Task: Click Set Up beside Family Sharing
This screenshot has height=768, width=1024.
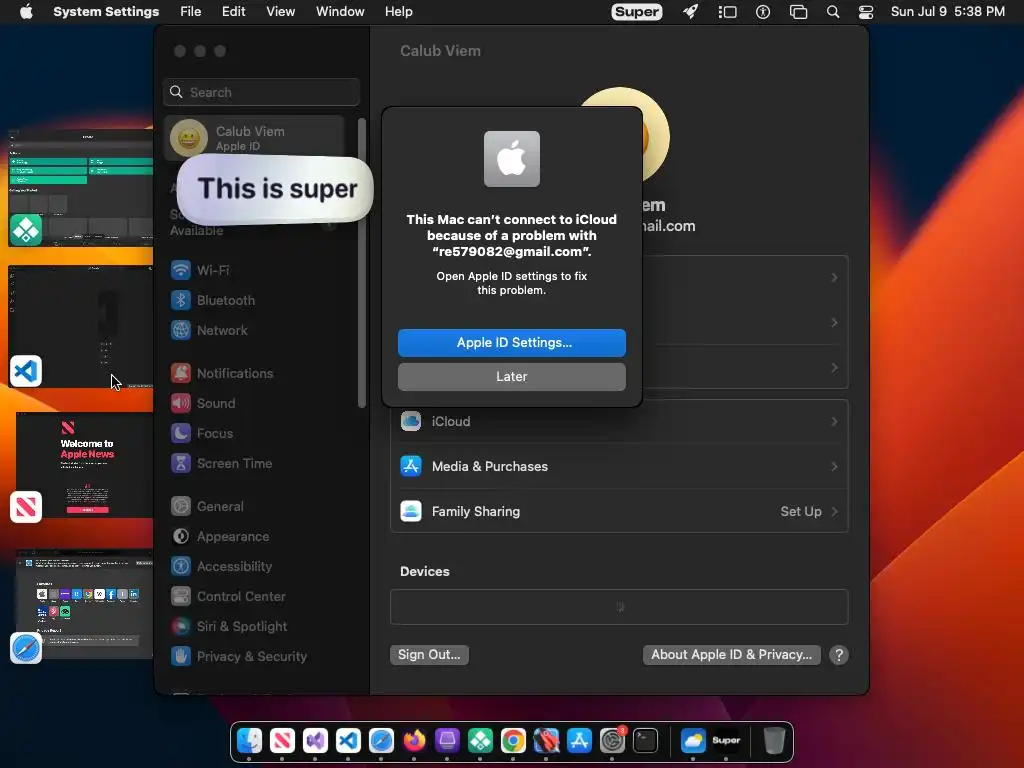Action: [801, 511]
